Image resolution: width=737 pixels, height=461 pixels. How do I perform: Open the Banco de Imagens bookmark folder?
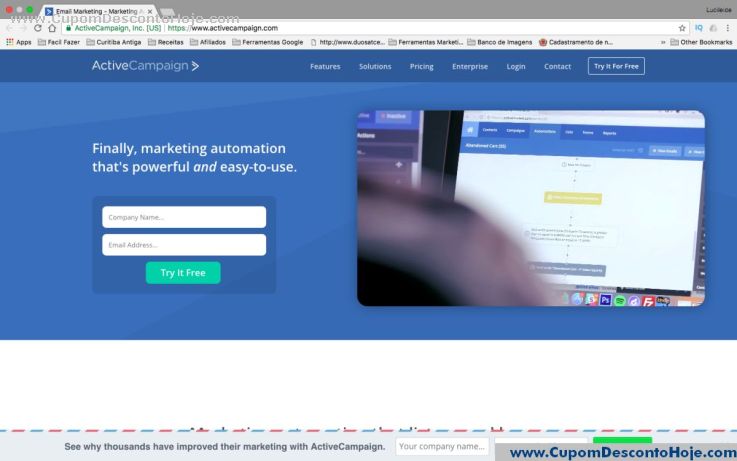(x=500, y=42)
